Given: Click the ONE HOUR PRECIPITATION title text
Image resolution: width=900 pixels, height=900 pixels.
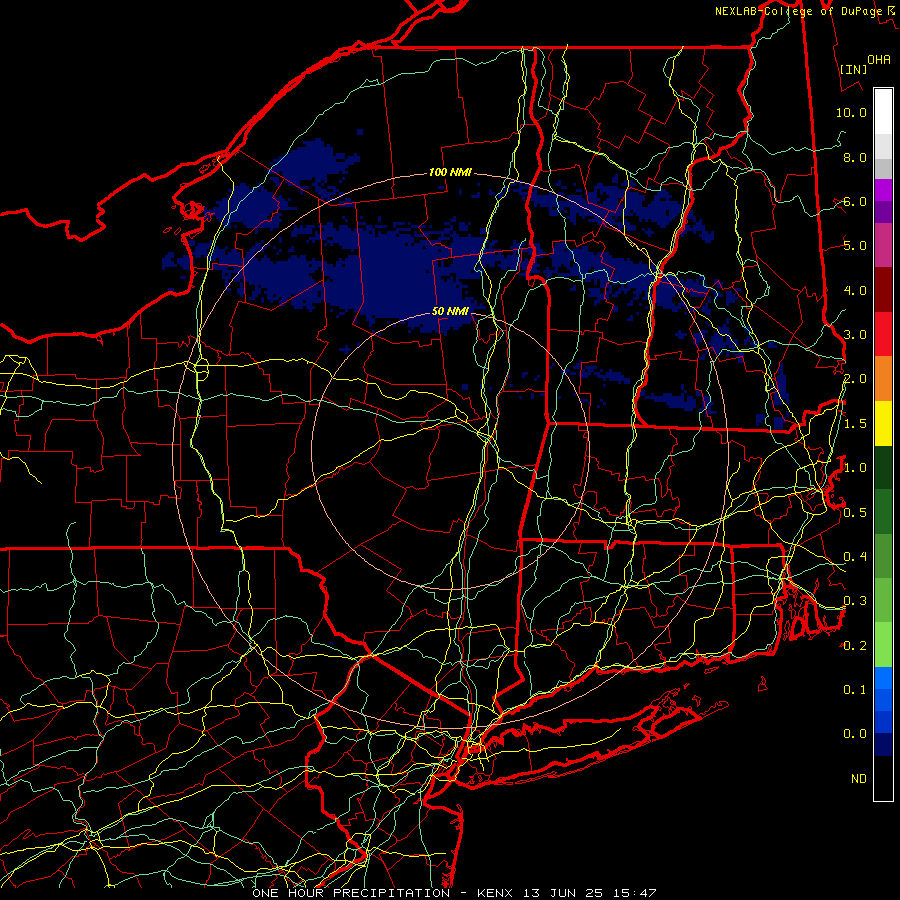Looking at the screenshot, I should click(351, 893).
